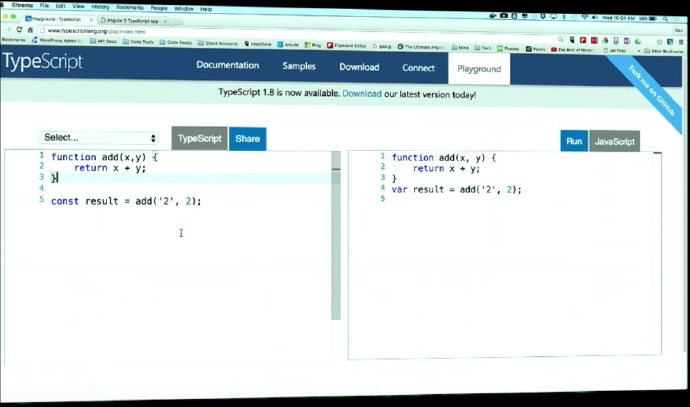Open the API Docs bookmark folder

tap(103, 41)
